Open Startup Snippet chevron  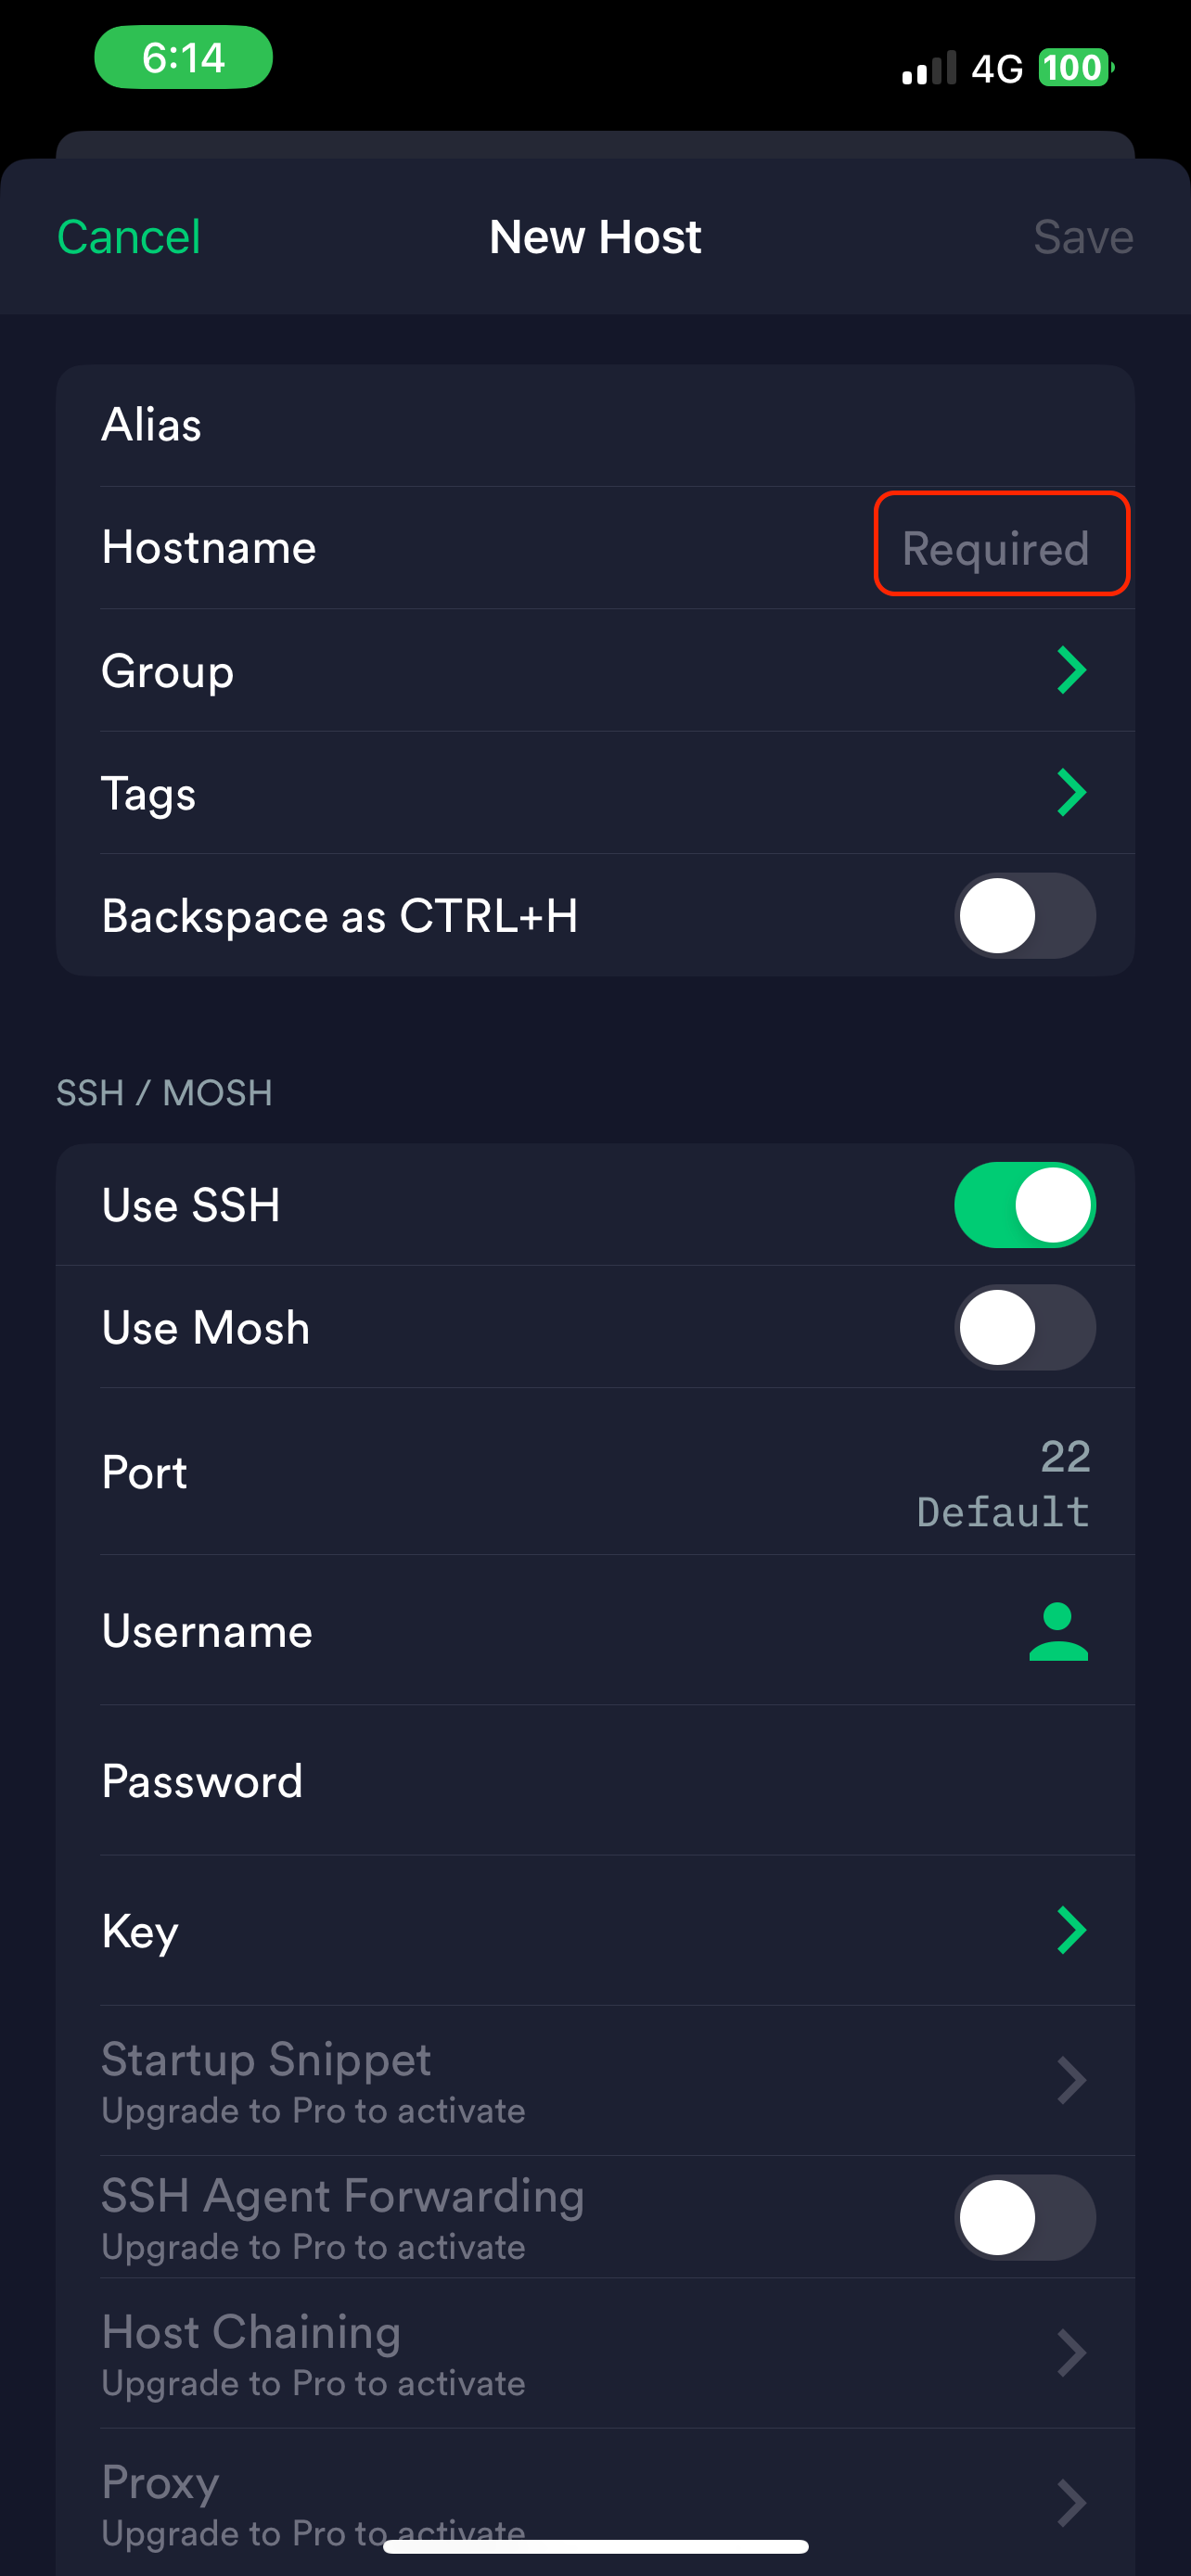click(1071, 2081)
